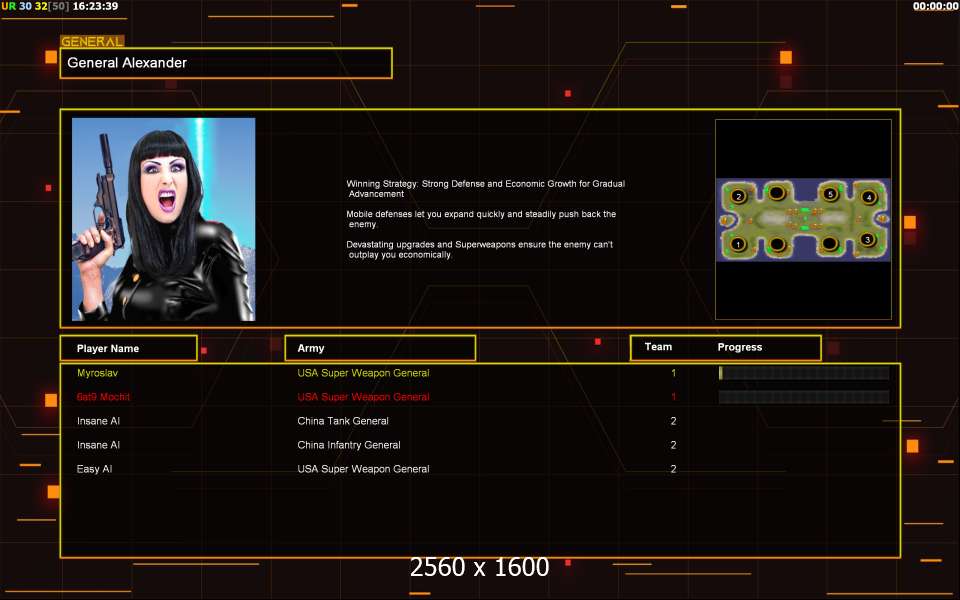Image resolution: width=960 pixels, height=600 pixels.
Task: Click the Devastating upgrades description paragraph
Action: coord(479,249)
